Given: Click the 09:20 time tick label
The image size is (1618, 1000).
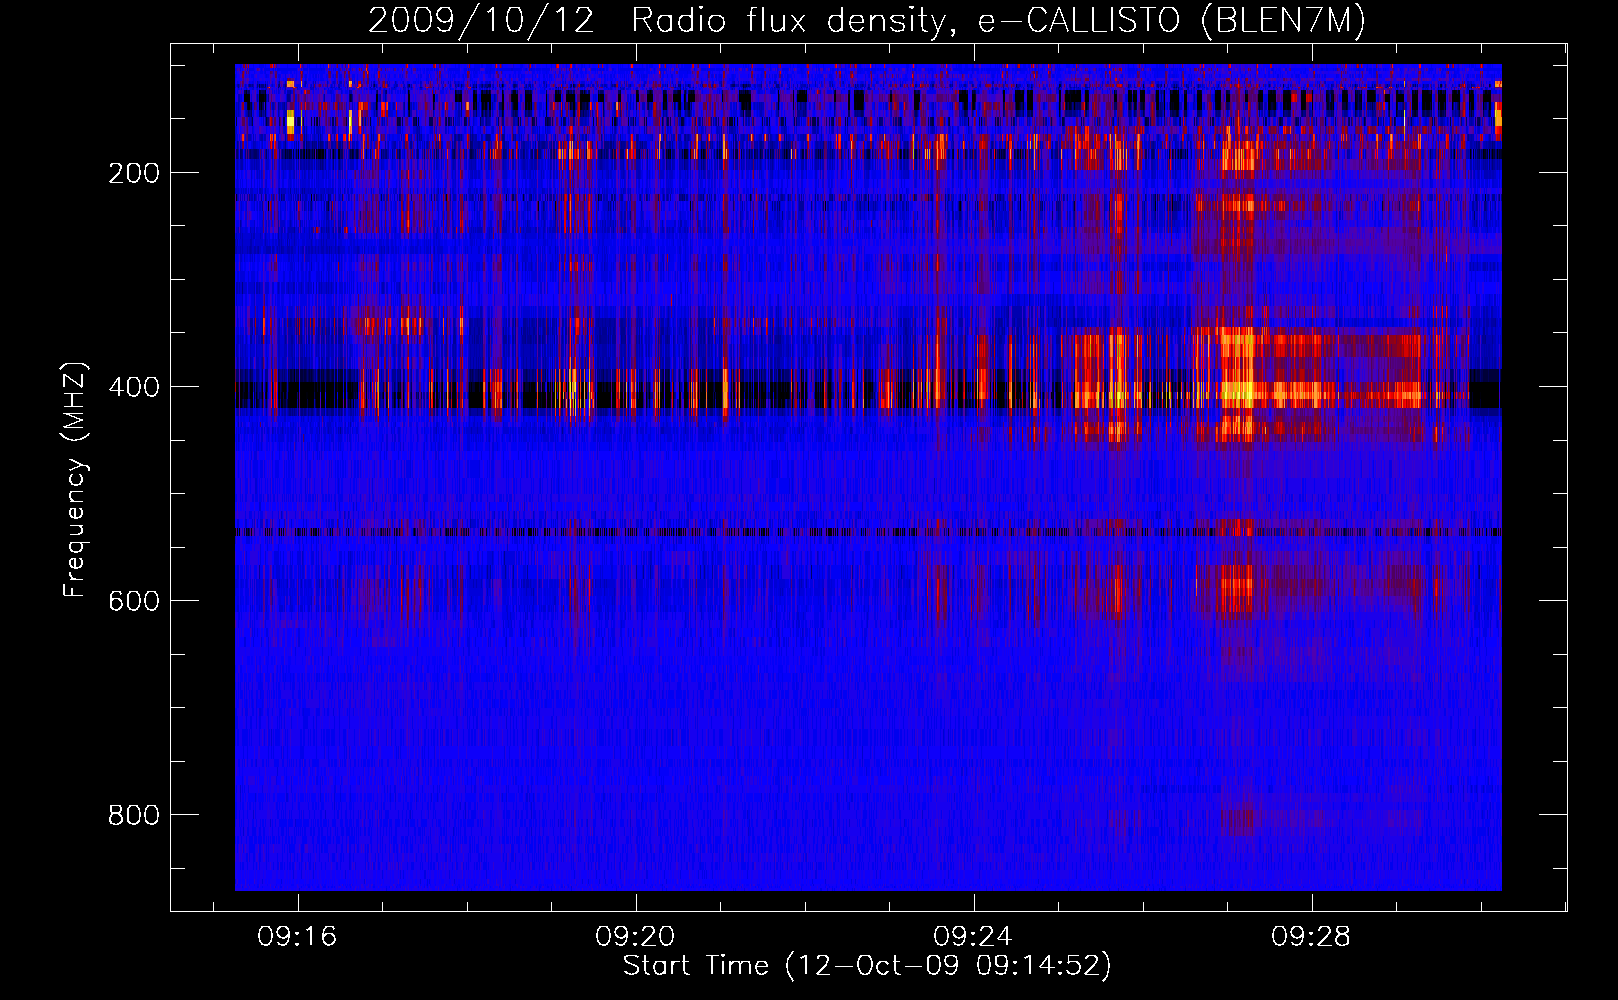Looking at the screenshot, I should (x=635, y=937).
